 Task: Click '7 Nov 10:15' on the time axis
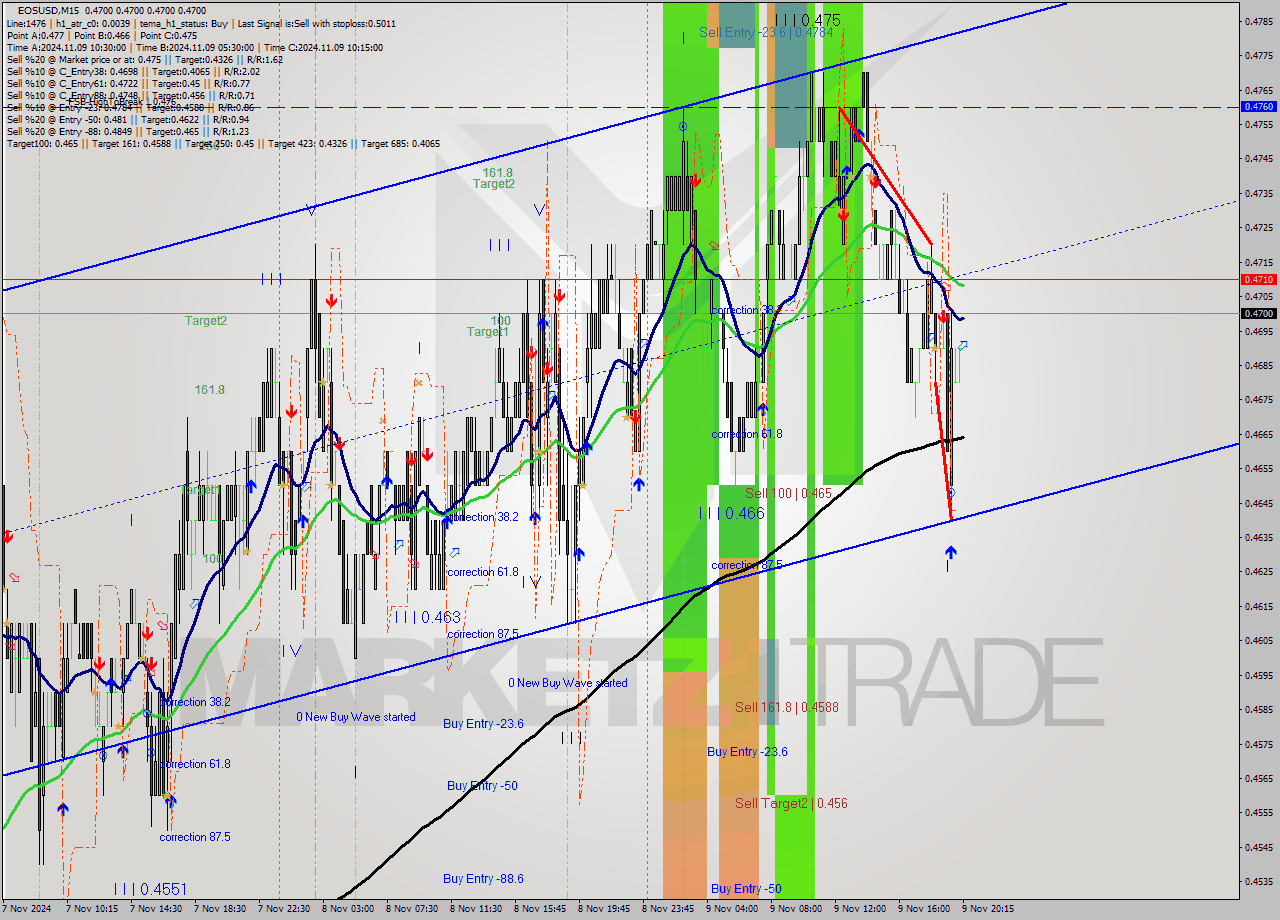coord(91,909)
